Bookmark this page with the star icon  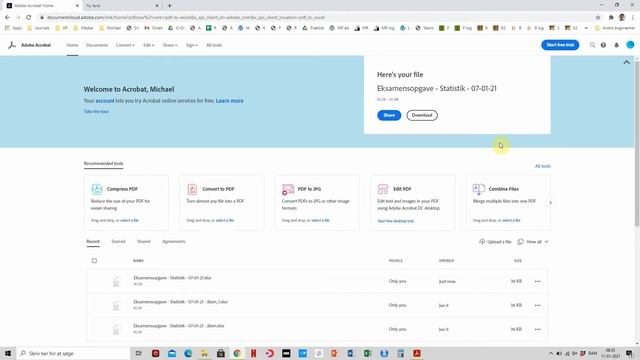(x=598, y=17)
